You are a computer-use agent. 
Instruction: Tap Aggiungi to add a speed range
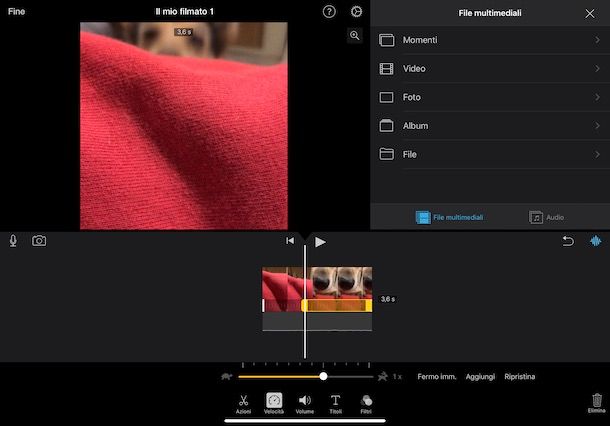click(480, 377)
